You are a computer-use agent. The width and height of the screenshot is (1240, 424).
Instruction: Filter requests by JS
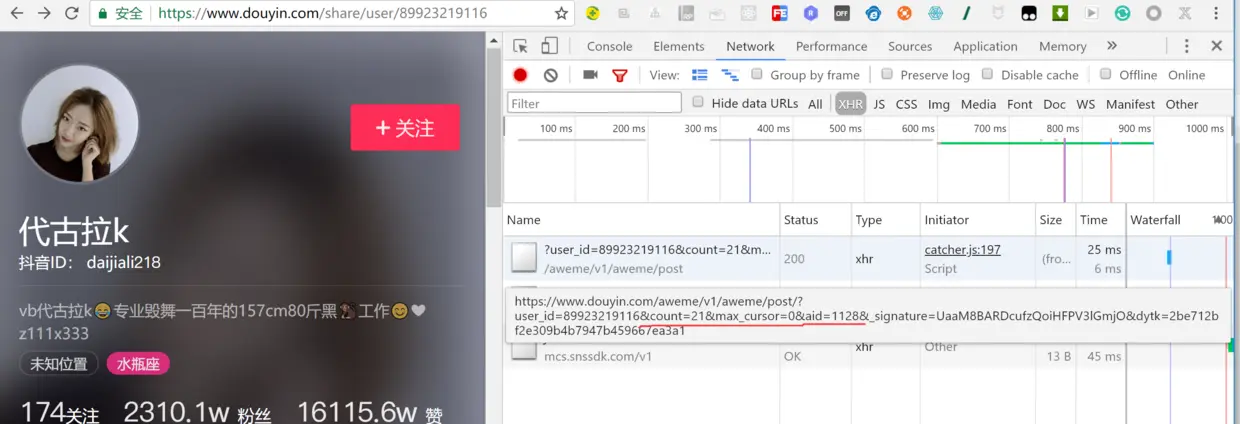(x=879, y=104)
